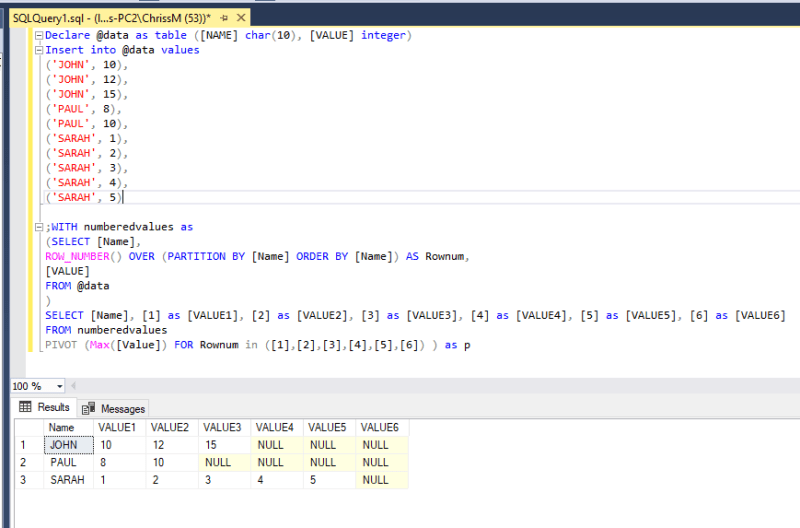Click PAUL's VALUE3 NULL cell
The width and height of the screenshot is (800, 528).
(x=225, y=462)
